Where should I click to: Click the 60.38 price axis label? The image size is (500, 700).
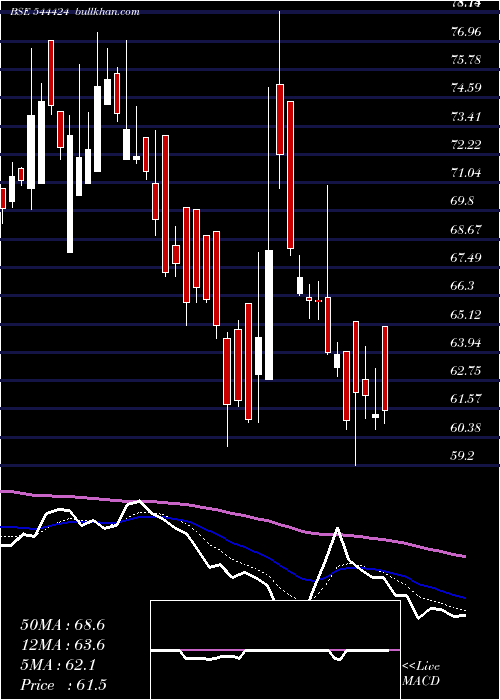tap(467, 428)
